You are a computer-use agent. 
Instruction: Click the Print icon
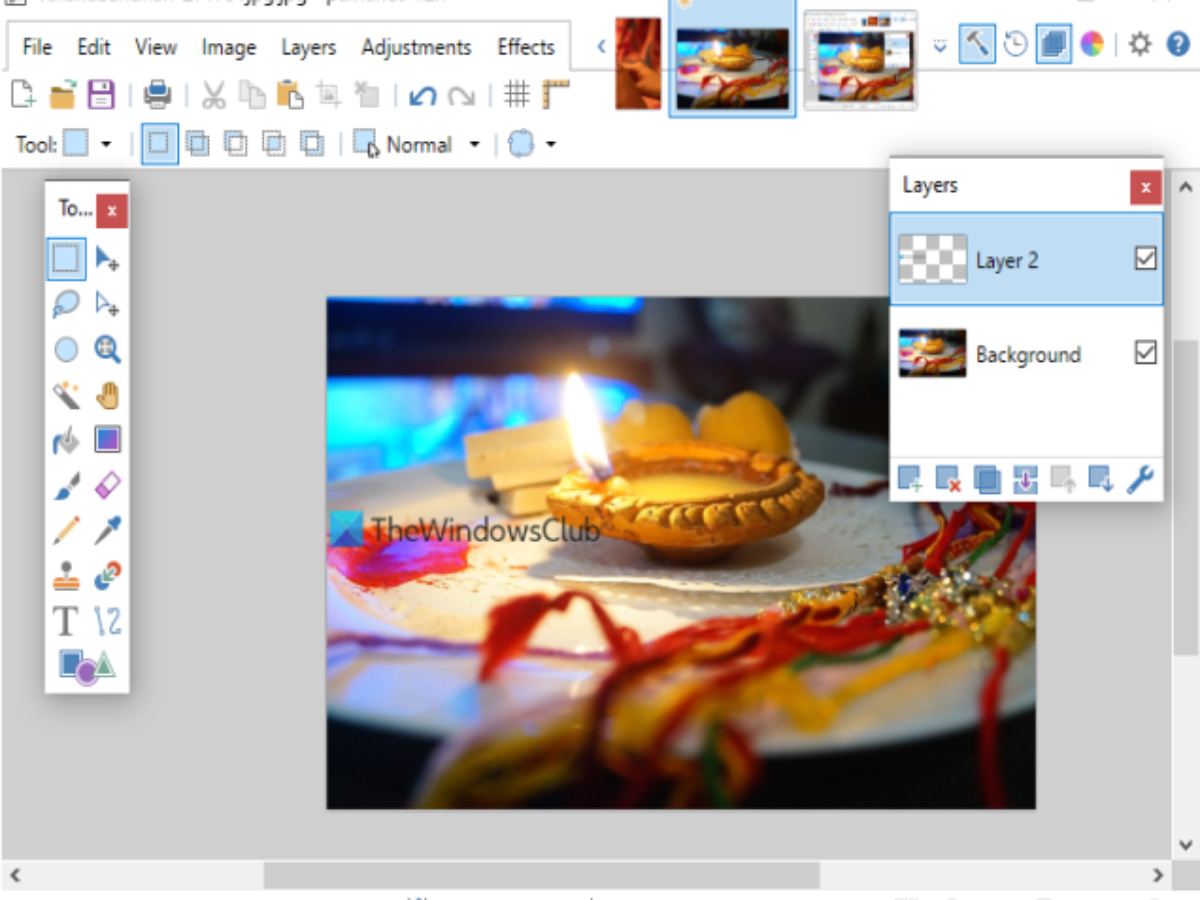tap(157, 95)
